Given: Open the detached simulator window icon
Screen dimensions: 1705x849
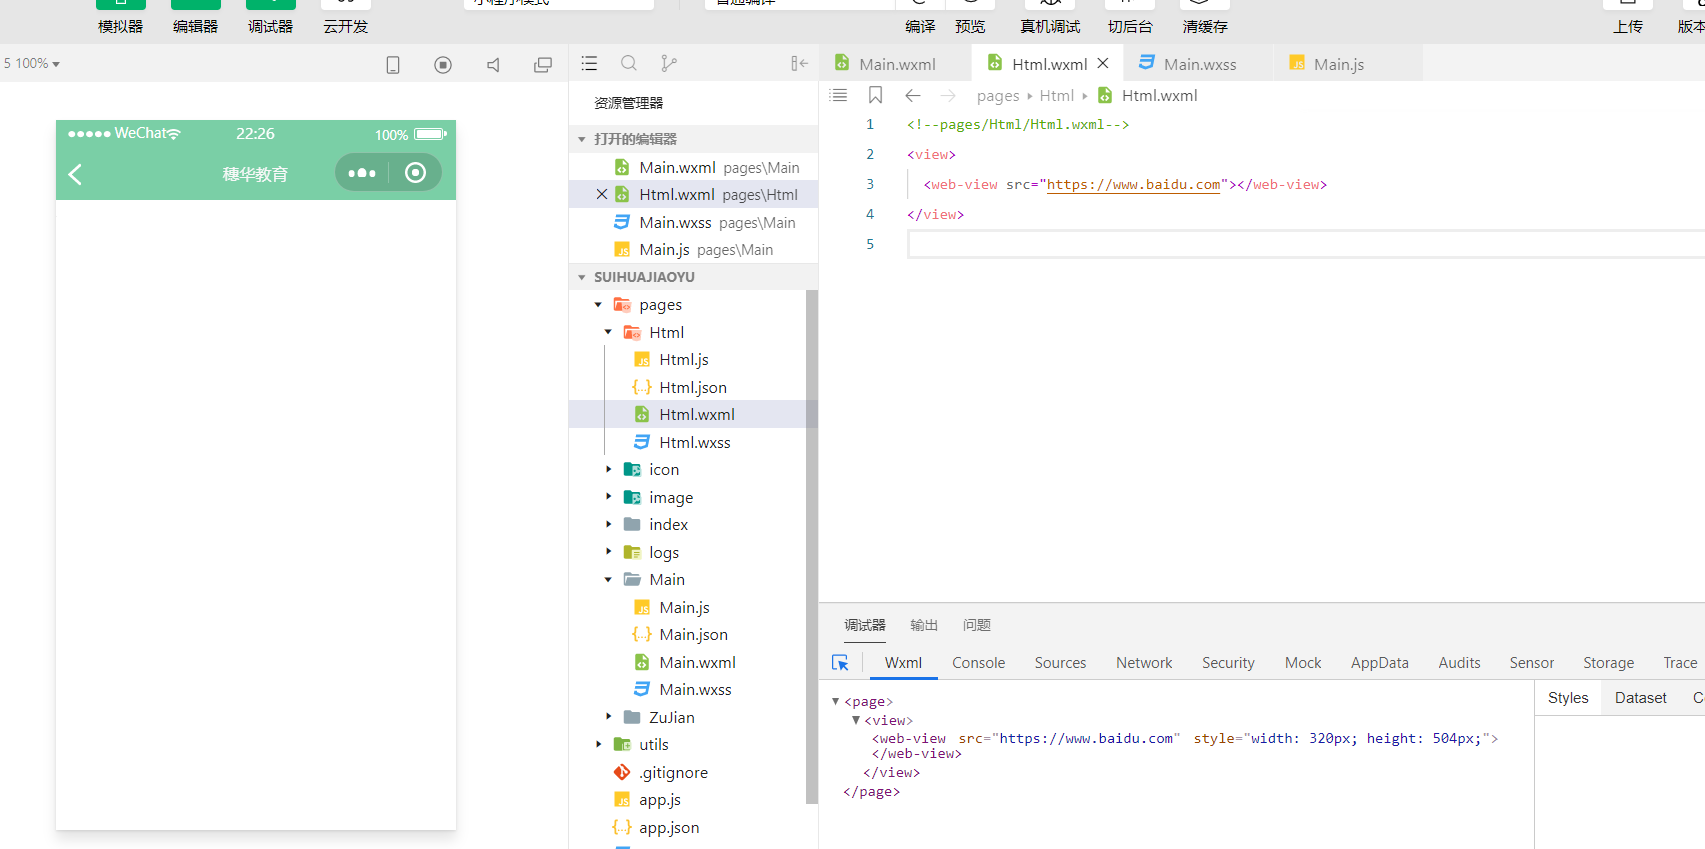Looking at the screenshot, I should [543, 65].
